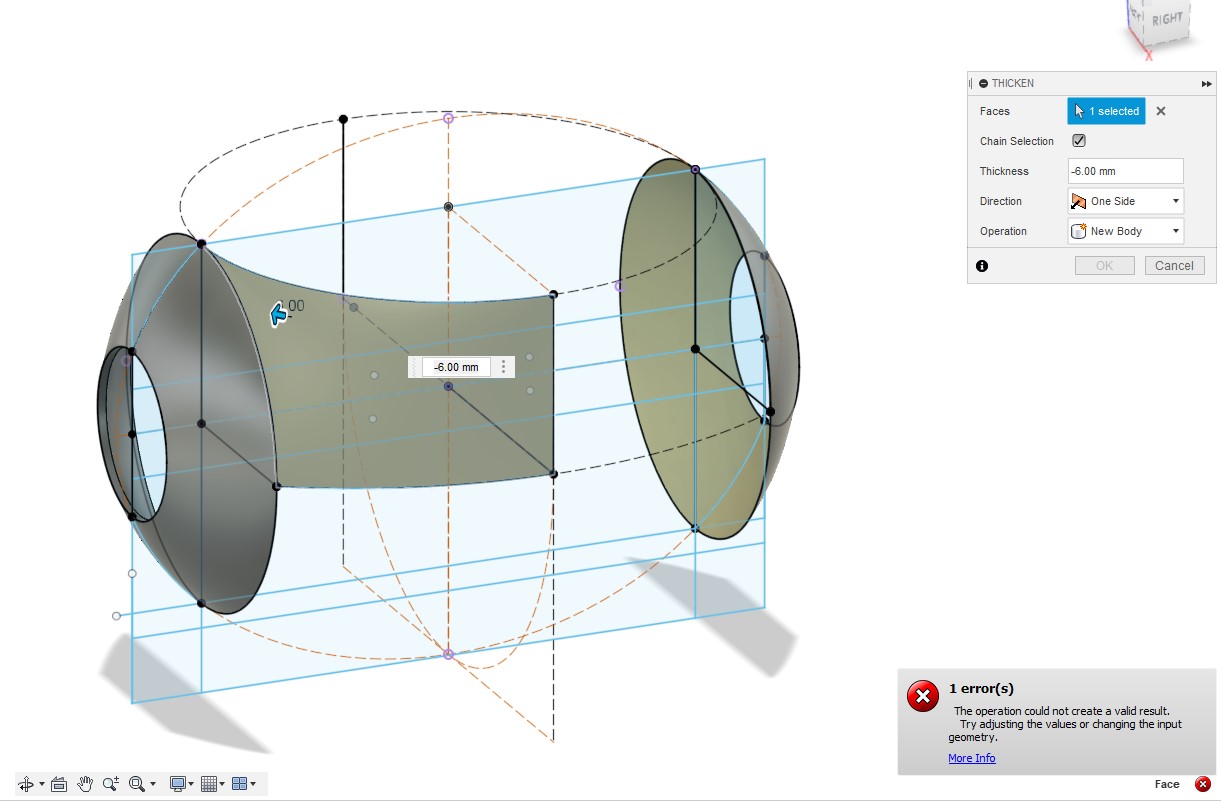
Task: Click the Cancel button to exit Thicken
Action: click(x=1174, y=265)
